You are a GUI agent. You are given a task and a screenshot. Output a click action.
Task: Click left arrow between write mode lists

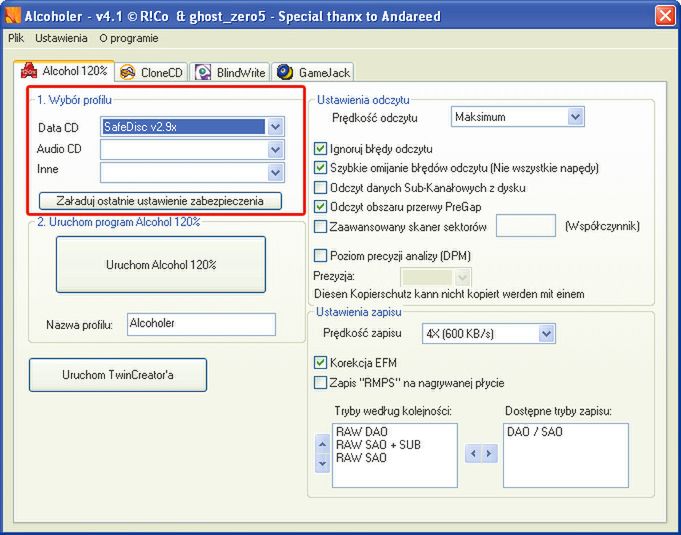click(x=473, y=454)
